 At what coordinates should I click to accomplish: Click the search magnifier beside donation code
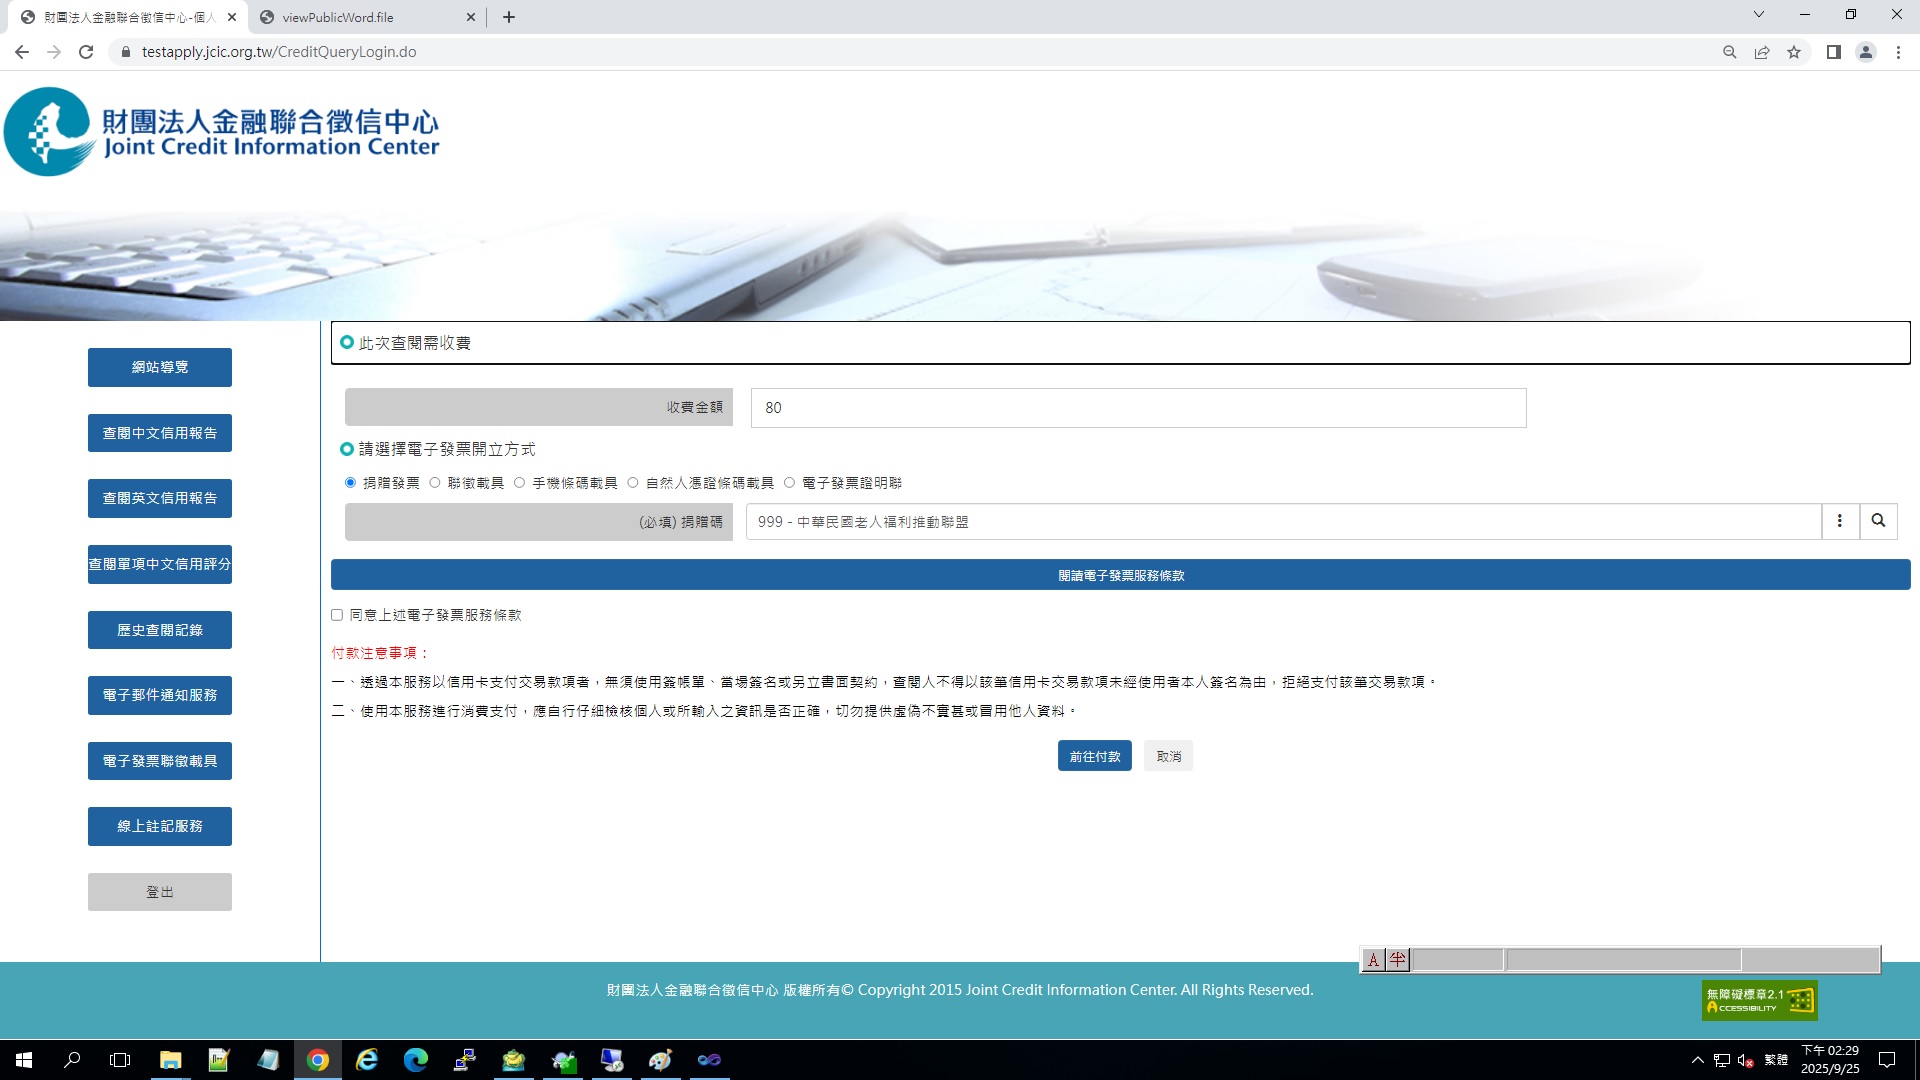pos(1878,521)
